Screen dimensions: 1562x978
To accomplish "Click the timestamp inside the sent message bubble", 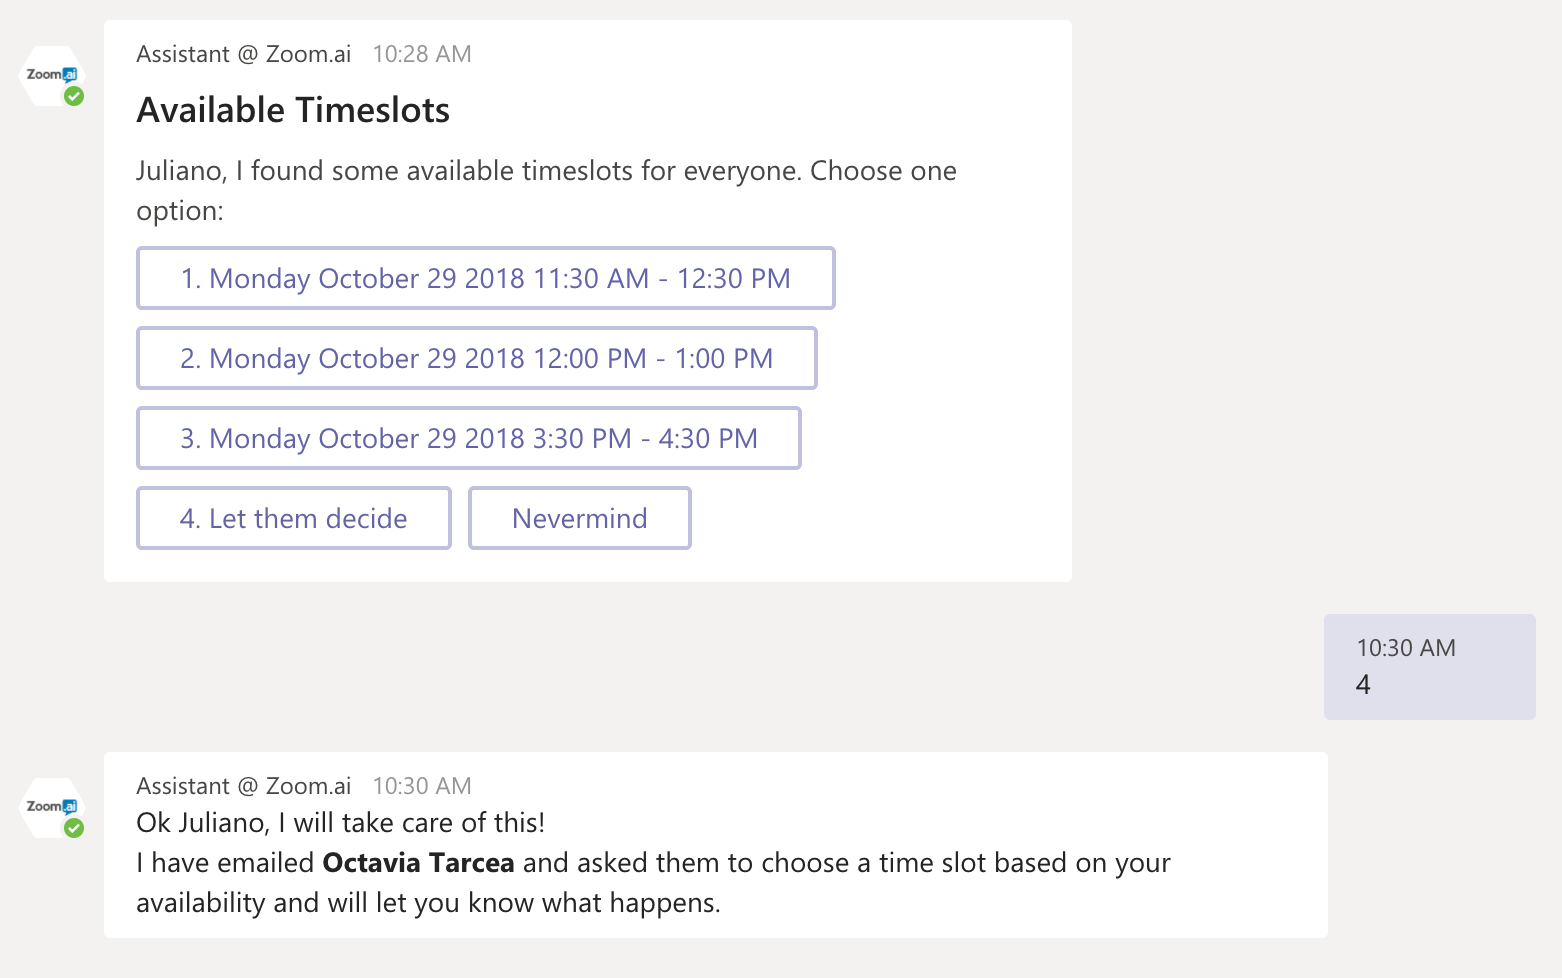I will pyautogui.click(x=1405, y=648).
